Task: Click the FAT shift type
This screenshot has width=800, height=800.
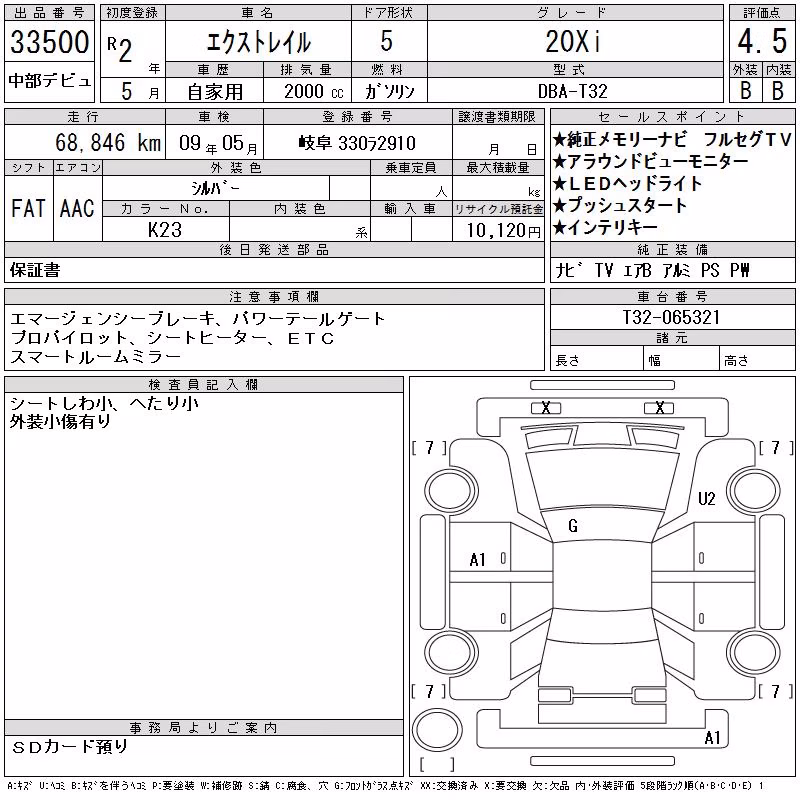Action: pos(28,208)
